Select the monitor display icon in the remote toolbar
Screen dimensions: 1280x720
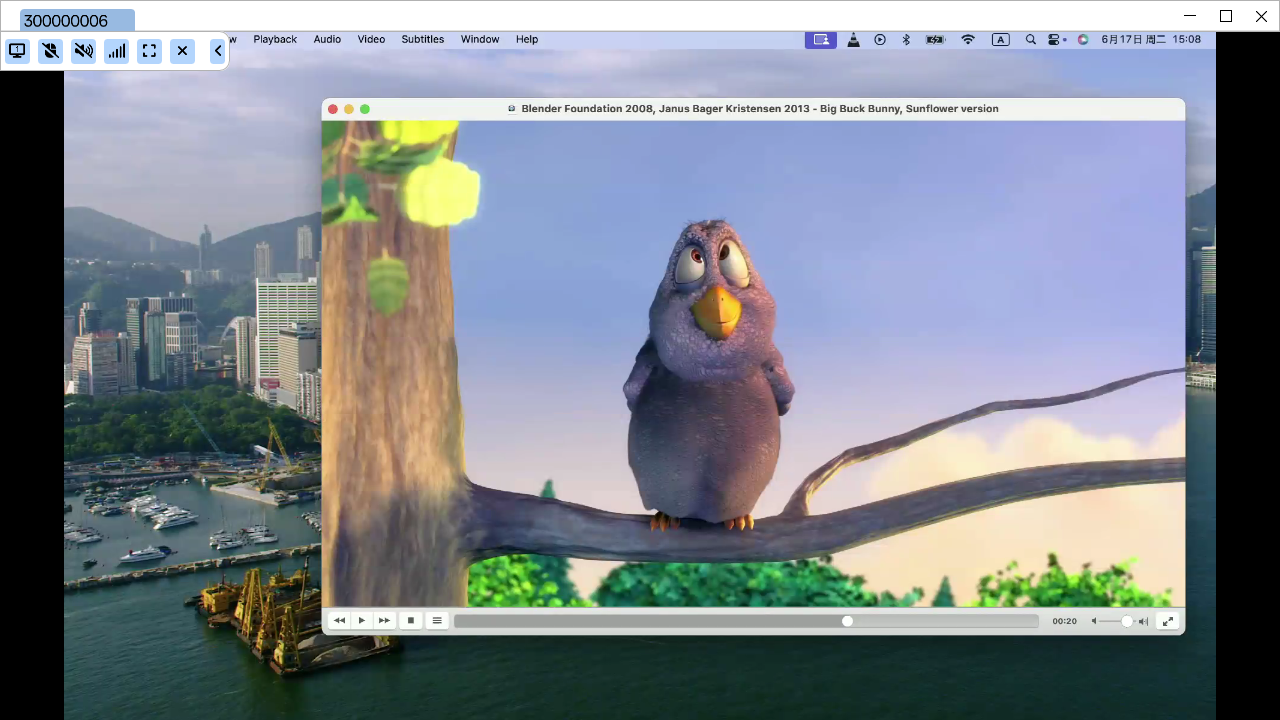[x=17, y=51]
